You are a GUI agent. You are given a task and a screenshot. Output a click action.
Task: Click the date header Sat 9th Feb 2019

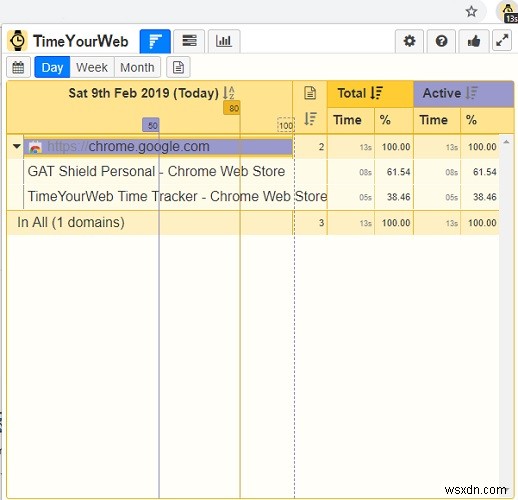(144, 93)
